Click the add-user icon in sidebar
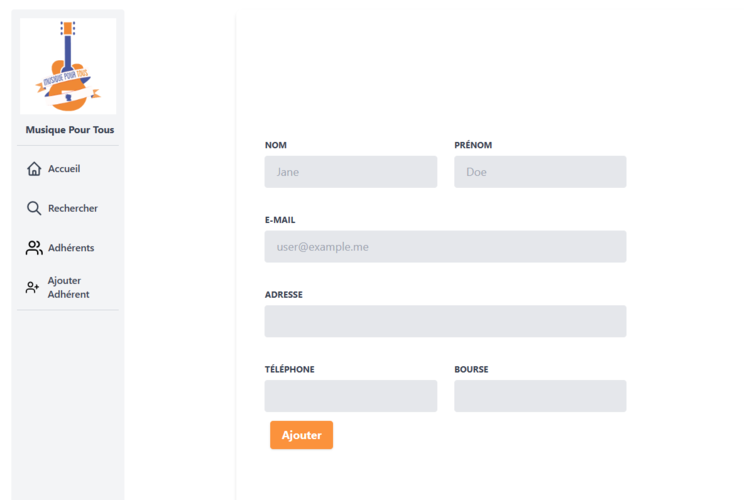Image resolution: width=744 pixels, height=500 pixels. click(x=33, y=287)
